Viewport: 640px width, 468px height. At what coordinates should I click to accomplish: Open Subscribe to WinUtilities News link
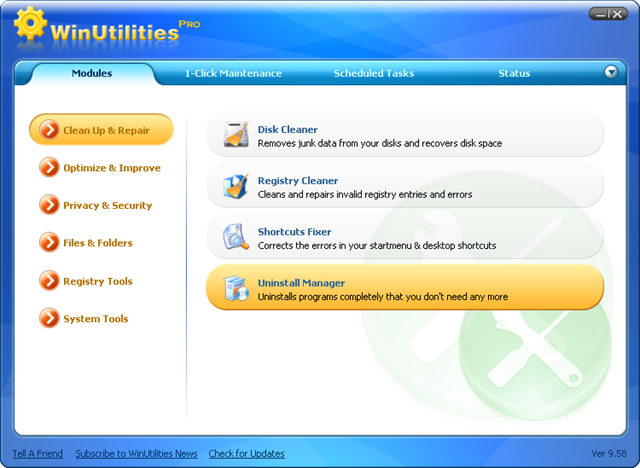136,454
